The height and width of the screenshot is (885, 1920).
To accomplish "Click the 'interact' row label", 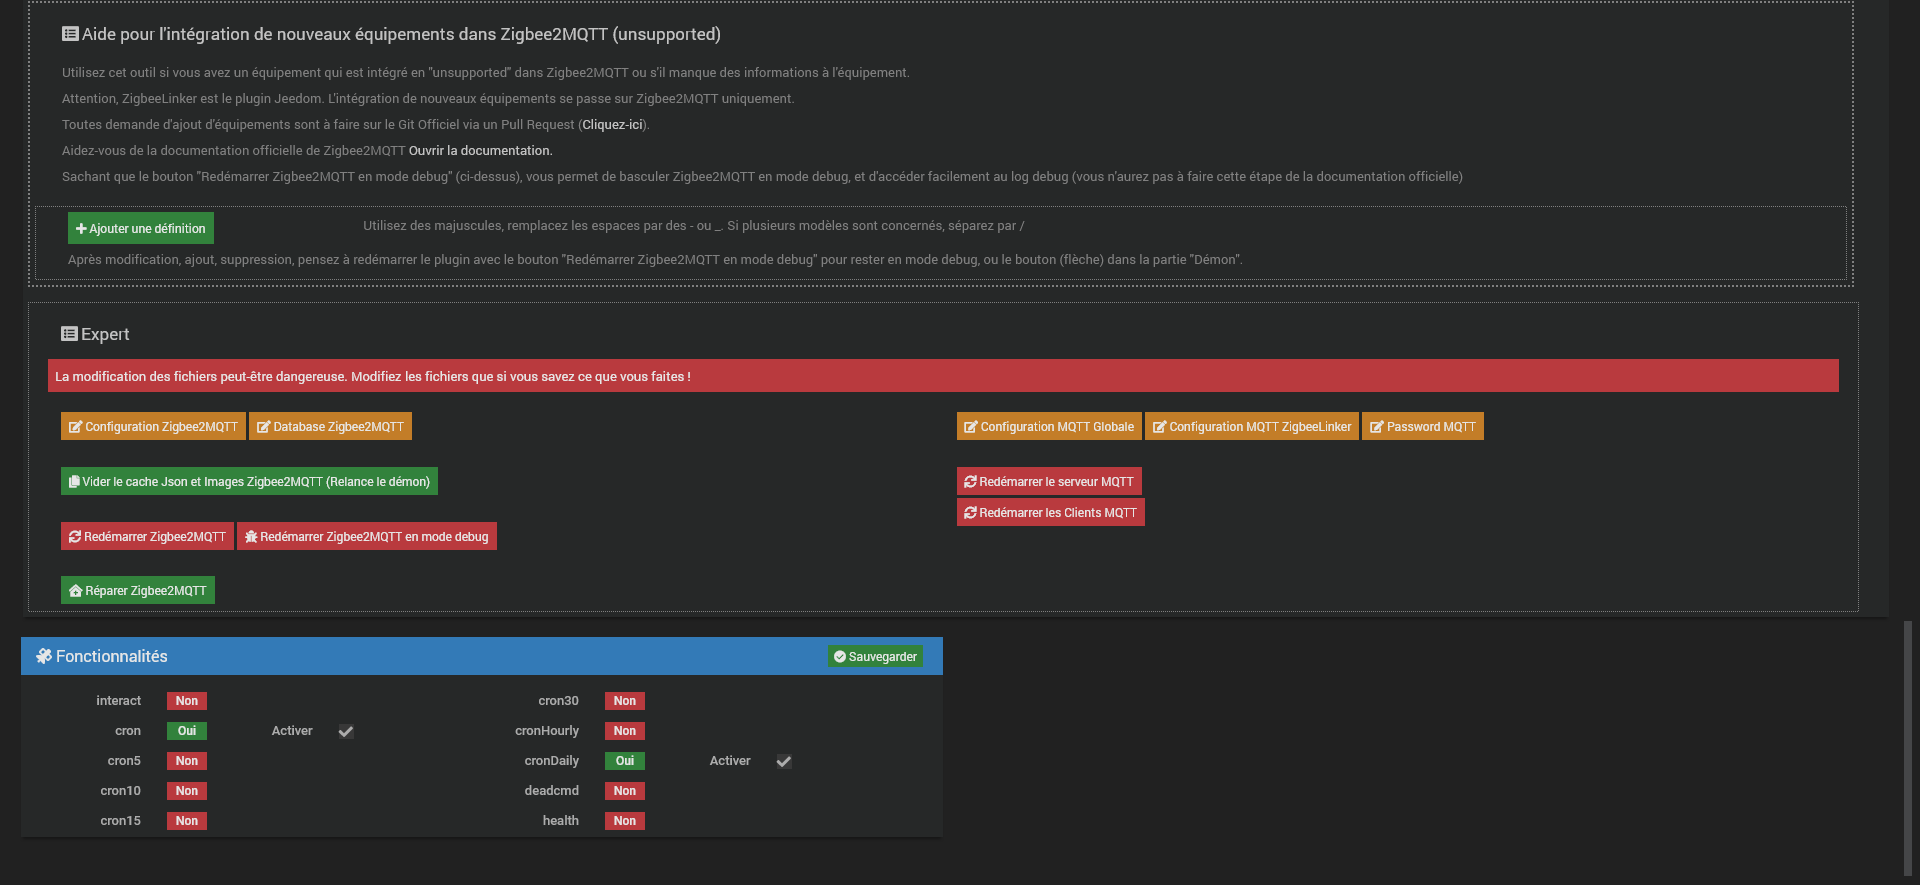I will [x=119, y=701].
